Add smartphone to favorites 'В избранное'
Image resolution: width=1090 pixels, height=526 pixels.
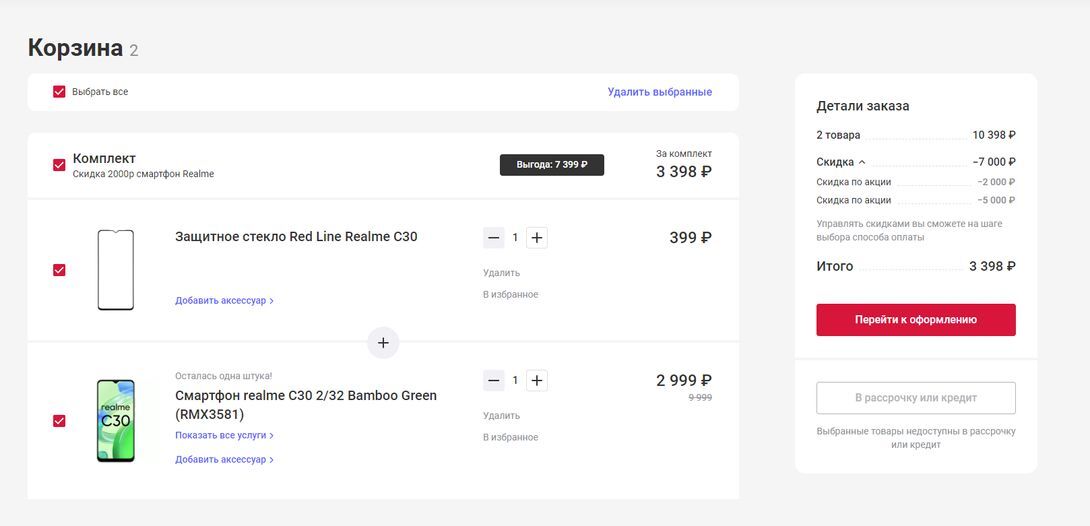(510, 437)
